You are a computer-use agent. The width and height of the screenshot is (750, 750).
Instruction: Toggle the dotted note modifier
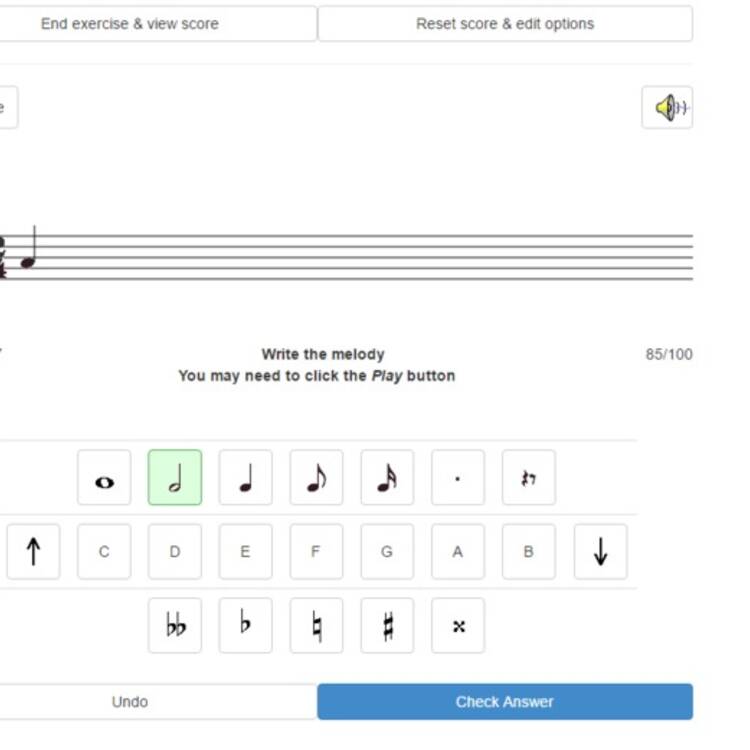point(458,477)
